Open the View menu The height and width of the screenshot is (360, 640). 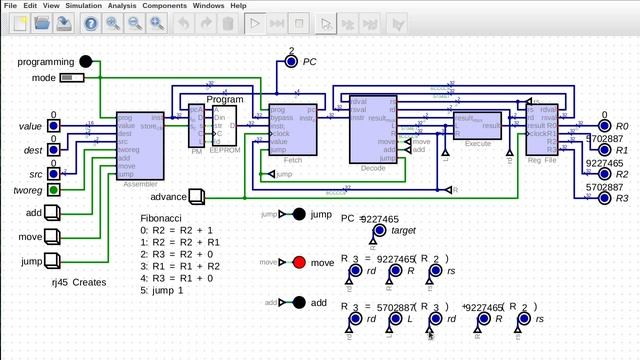pos(51,6)
